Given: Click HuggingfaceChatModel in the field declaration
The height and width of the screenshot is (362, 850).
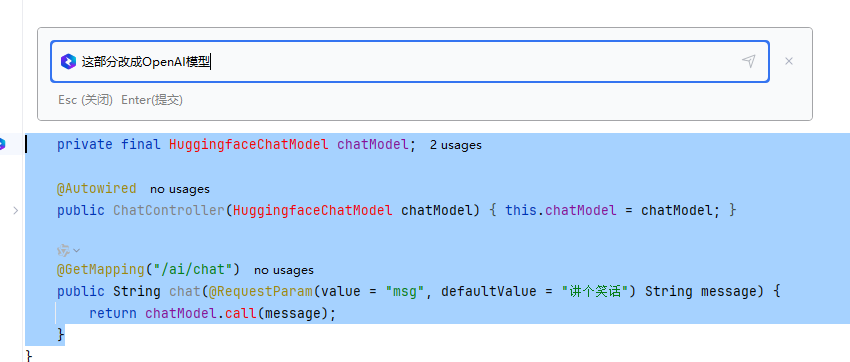Looking at the screenshot, I should coord(249,145).
